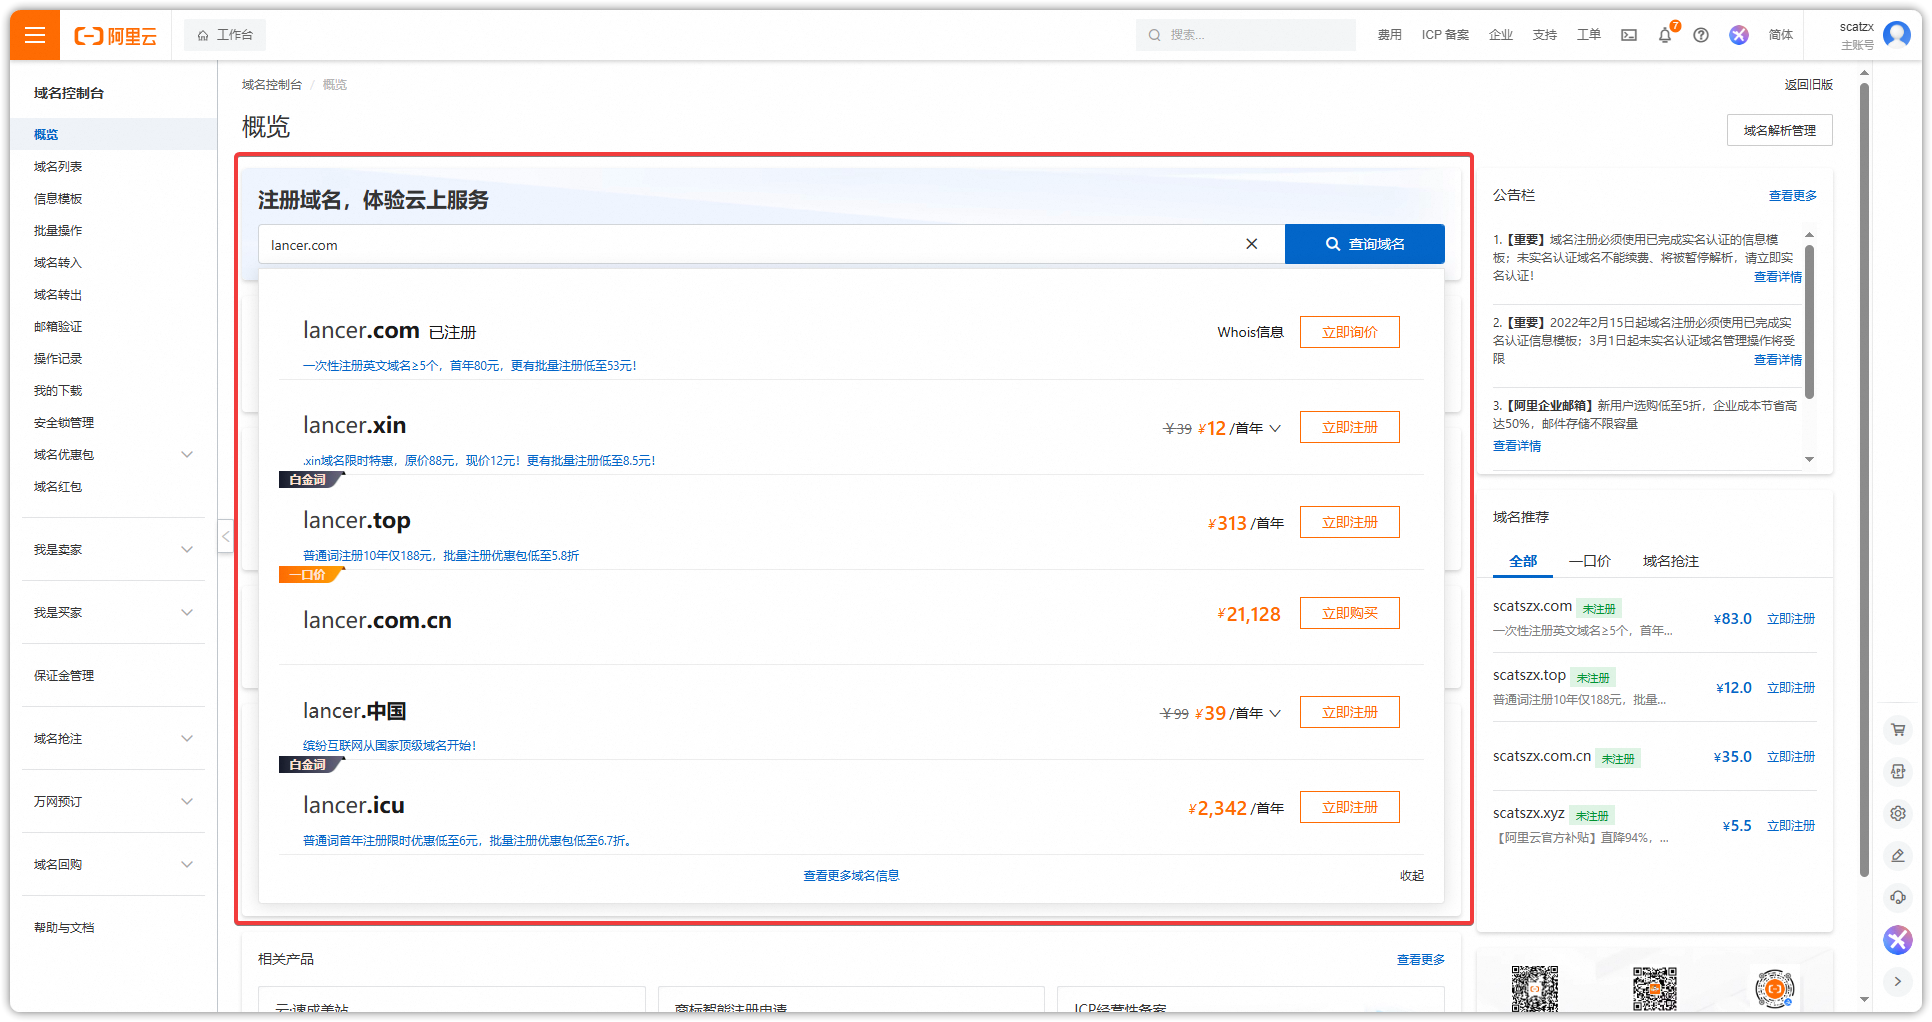This screenshot has width=1932, height=1022.
Task: Click the 公告栏 panel scrollbar
Action: pyautogui.click(x=1809, y=320)
